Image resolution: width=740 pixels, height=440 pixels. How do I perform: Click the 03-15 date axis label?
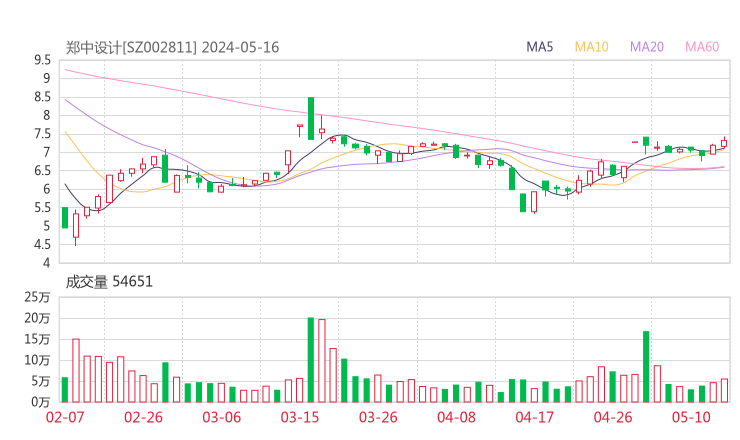click(300, 417)
